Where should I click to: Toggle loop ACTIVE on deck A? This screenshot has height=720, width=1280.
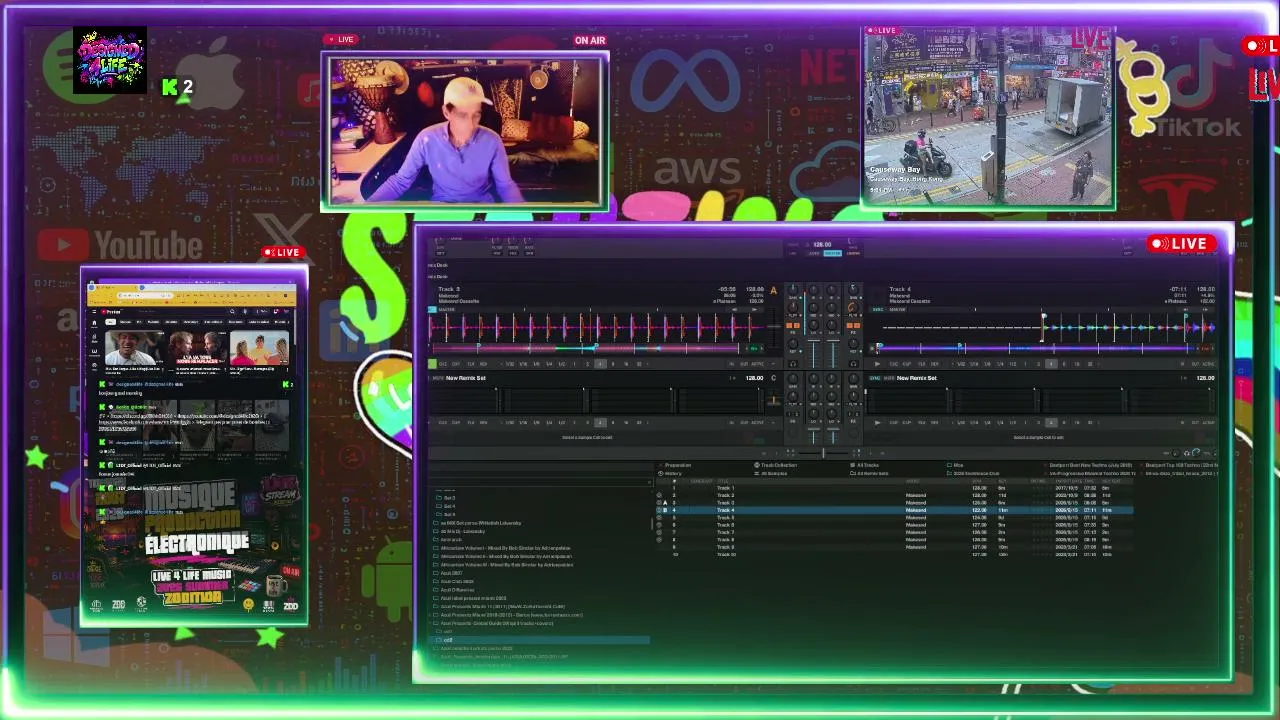coord(757,364)
